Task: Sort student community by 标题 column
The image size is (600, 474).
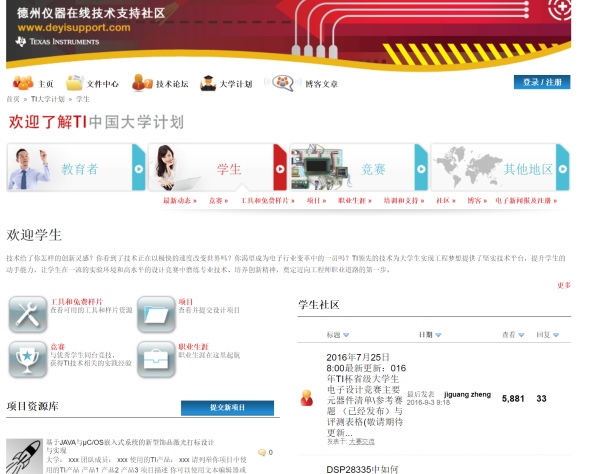Action: point(338,334)
